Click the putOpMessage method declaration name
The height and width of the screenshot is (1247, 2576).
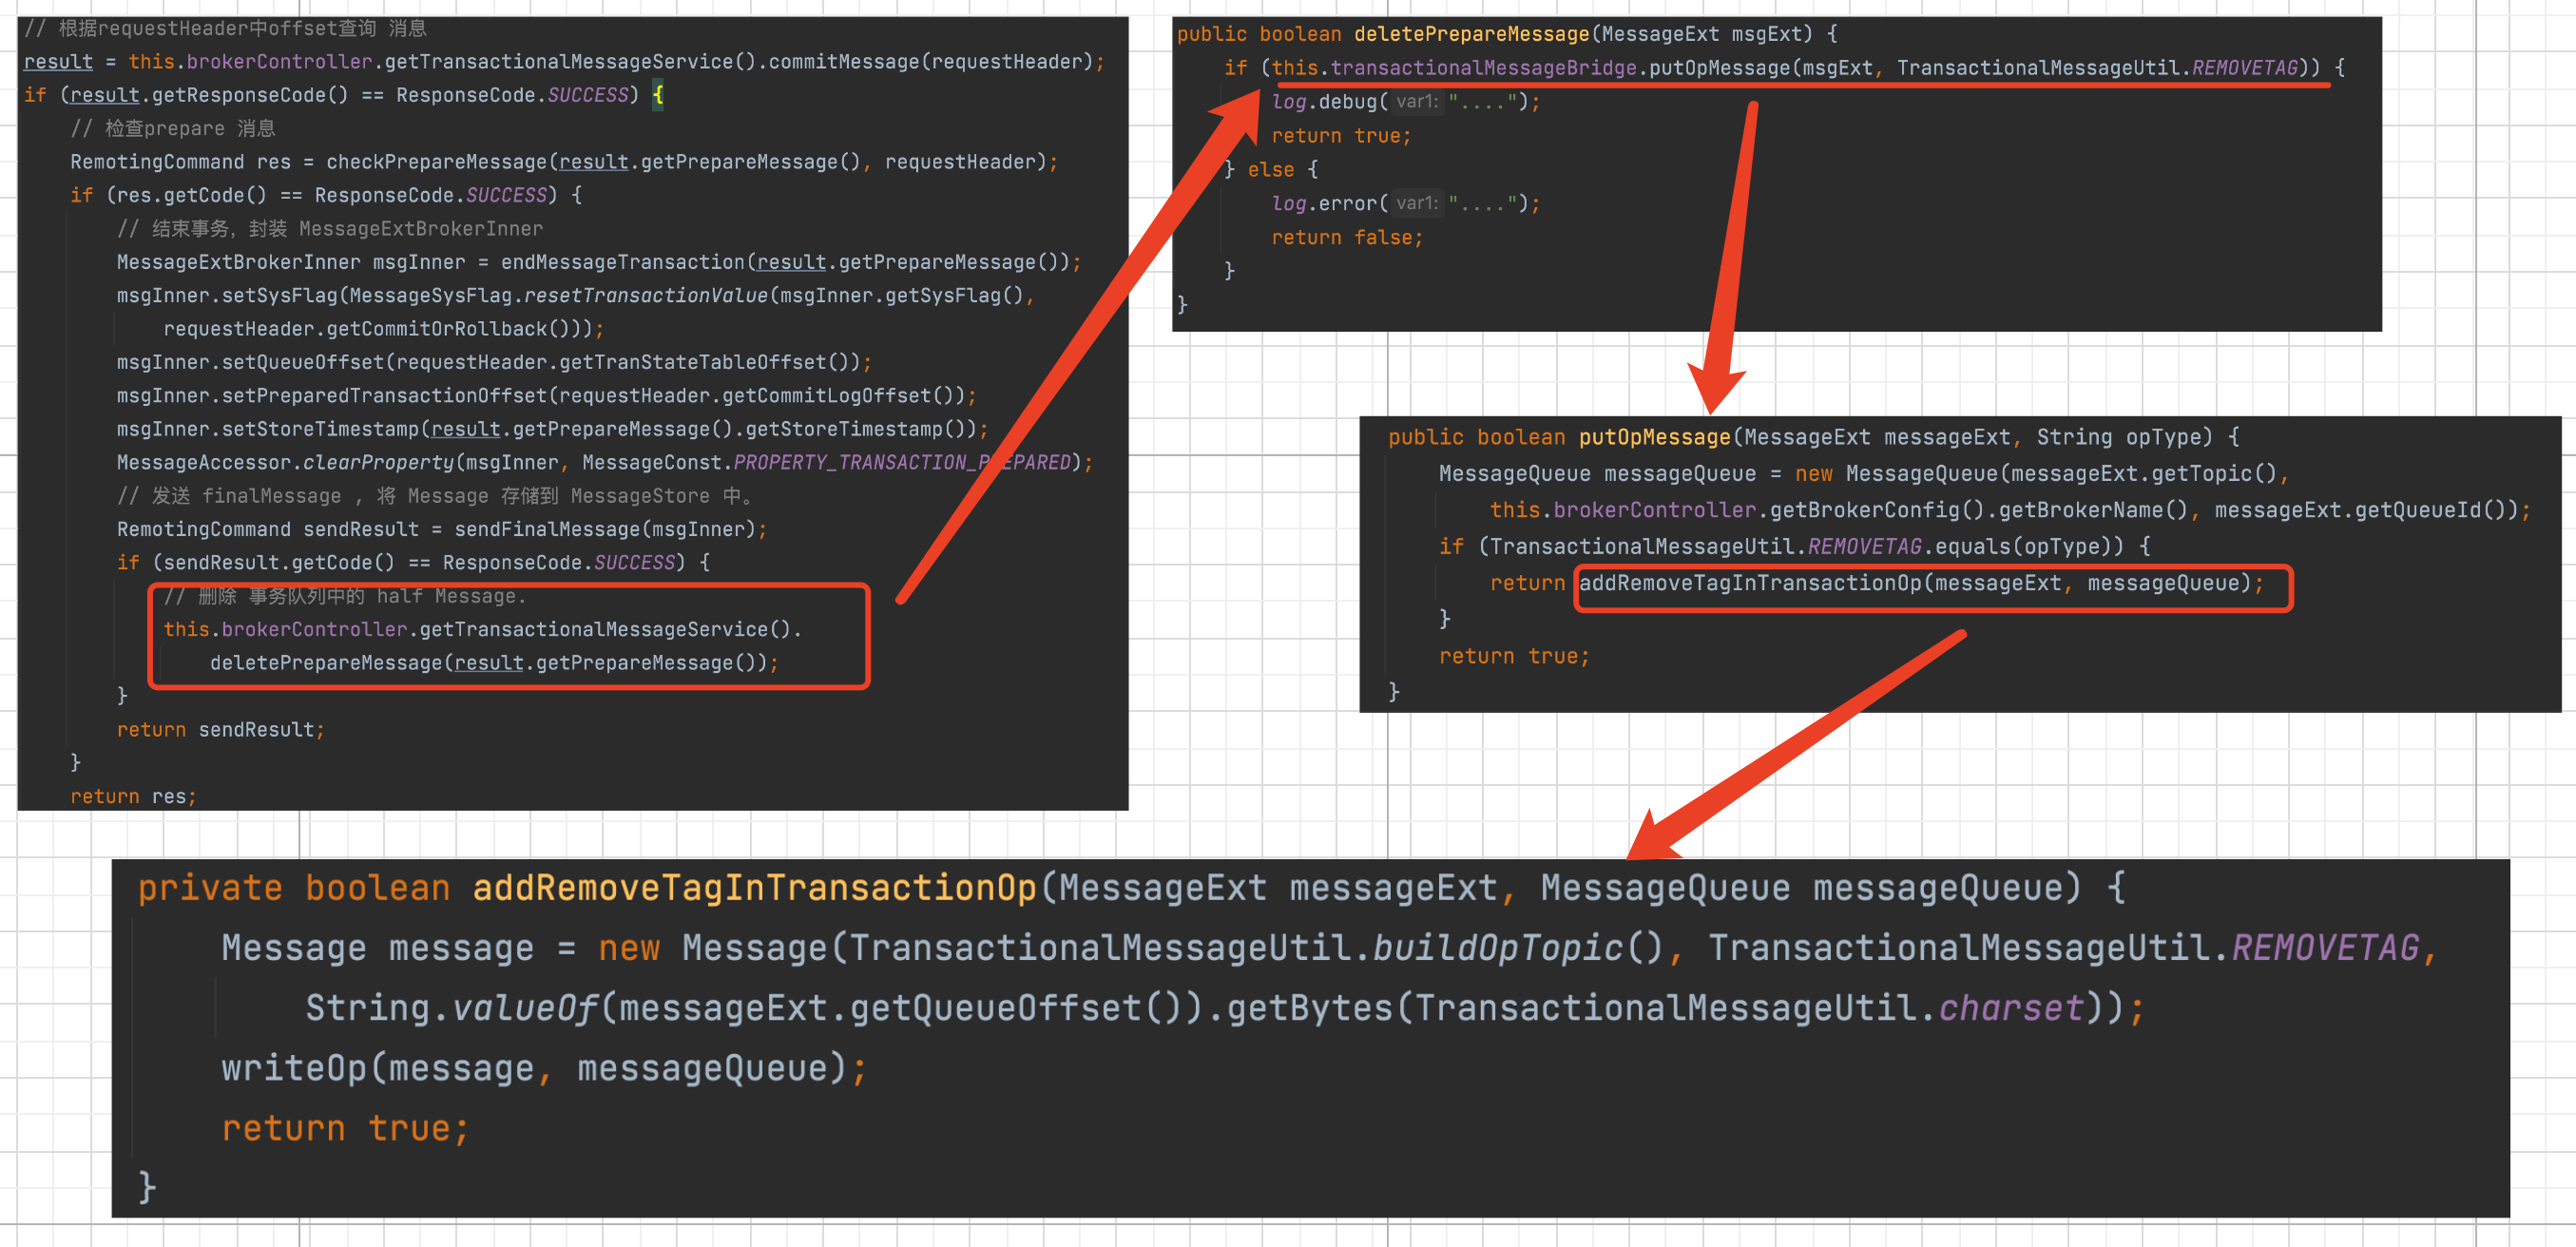pos(1654,437)
